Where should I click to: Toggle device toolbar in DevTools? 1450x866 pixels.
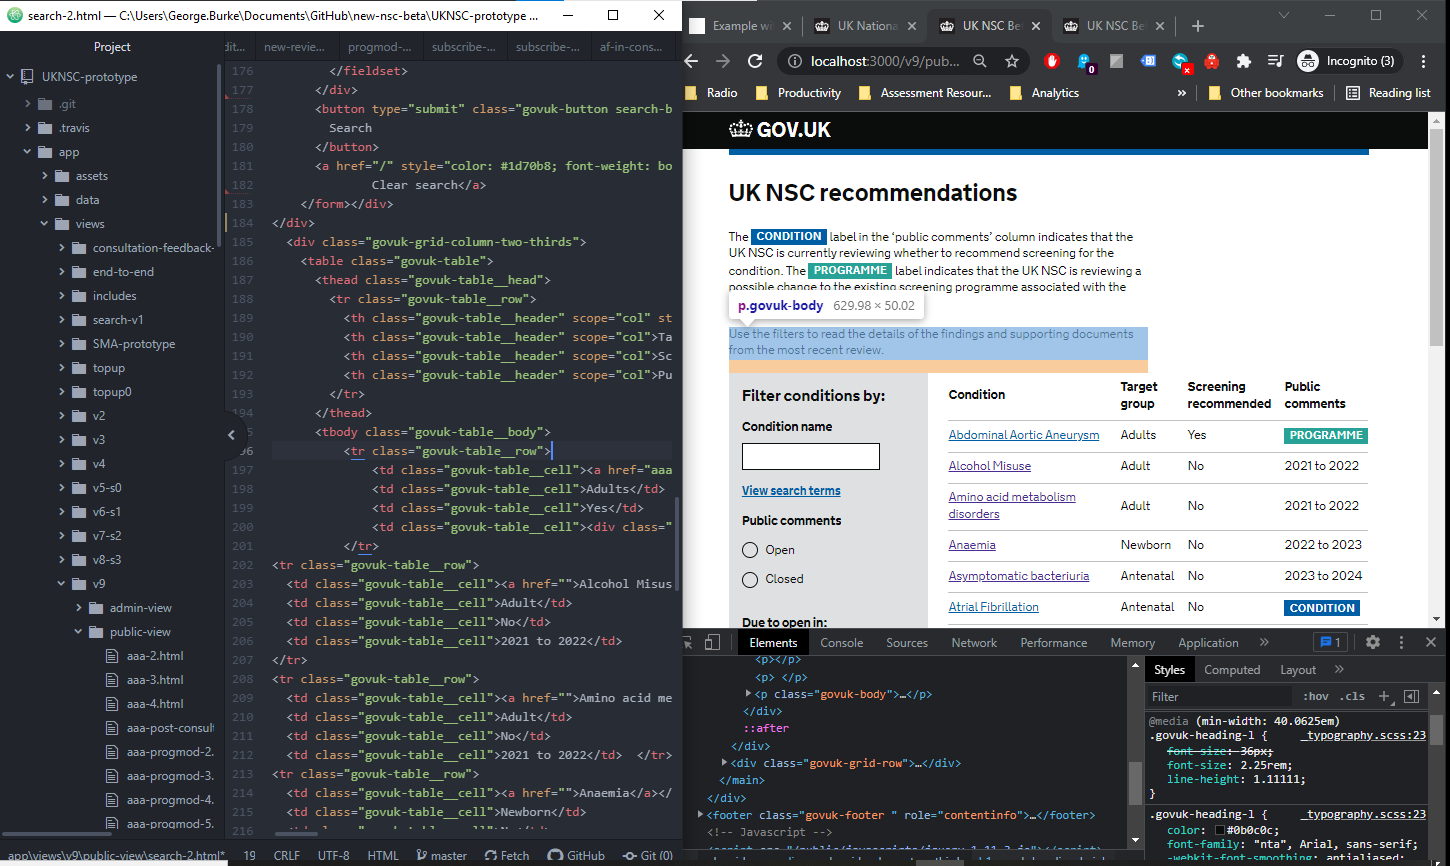712,642
